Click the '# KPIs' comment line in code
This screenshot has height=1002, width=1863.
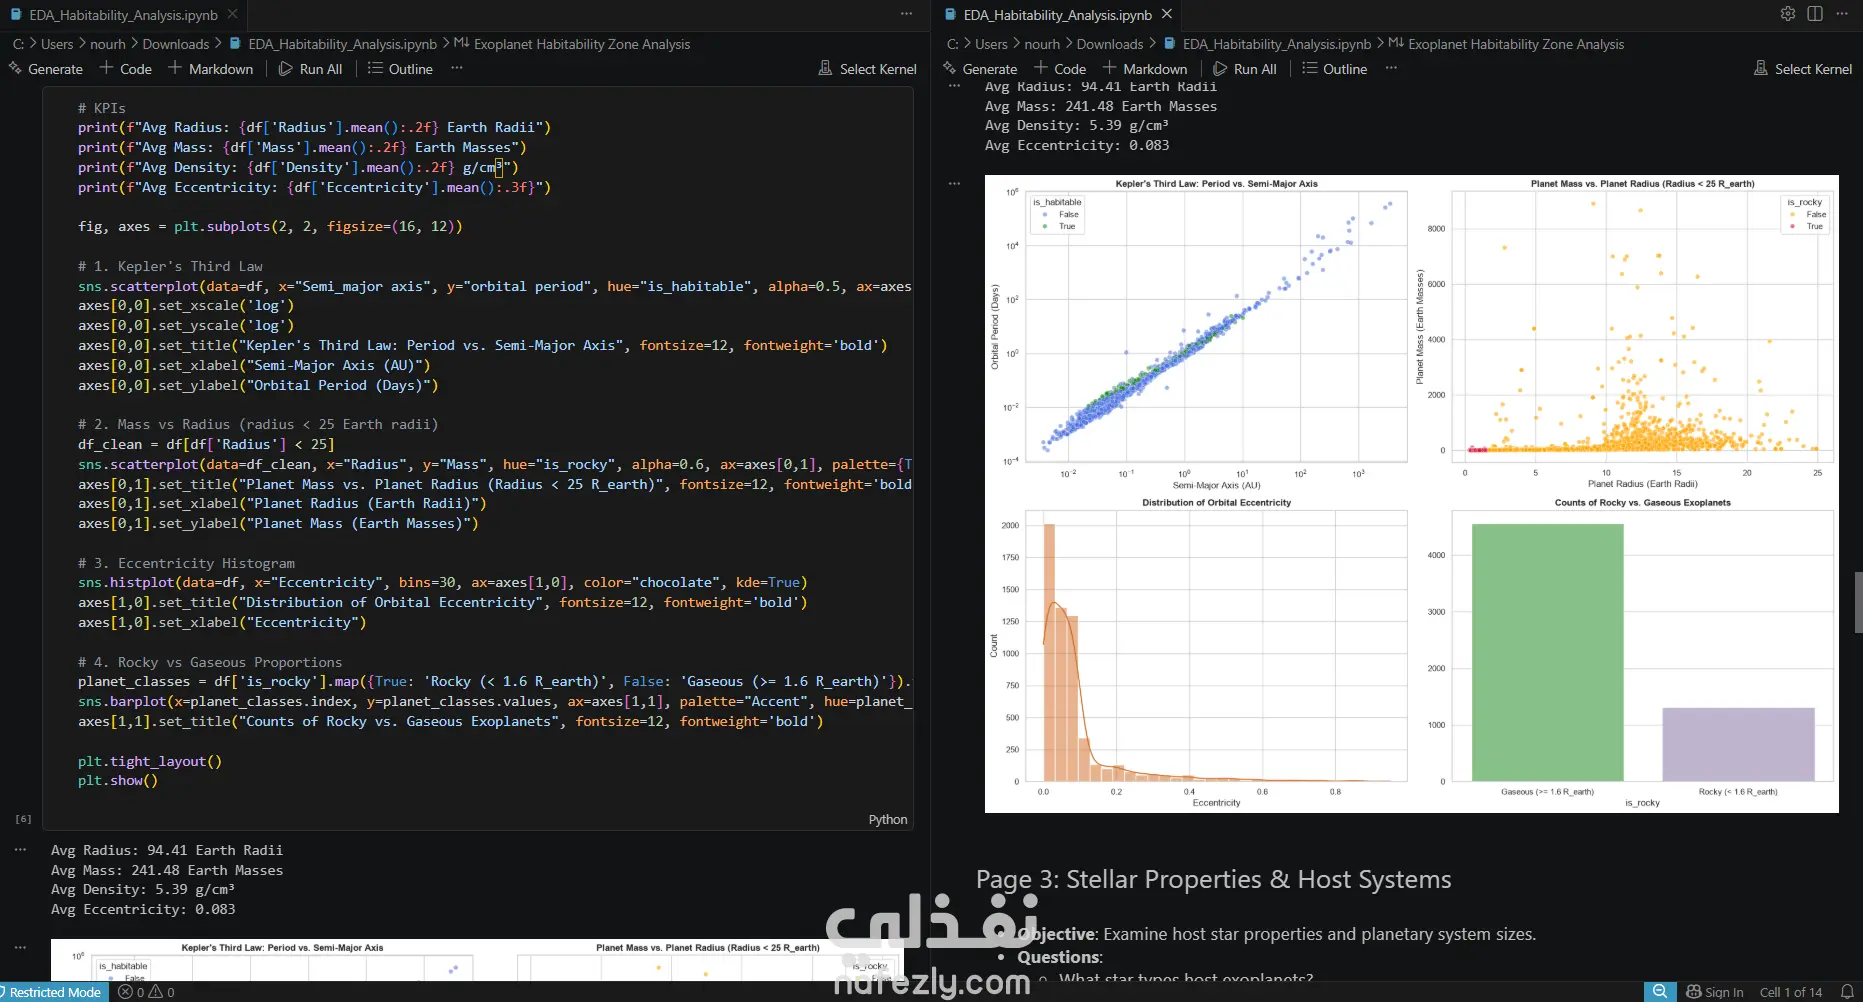click(102, 108)
